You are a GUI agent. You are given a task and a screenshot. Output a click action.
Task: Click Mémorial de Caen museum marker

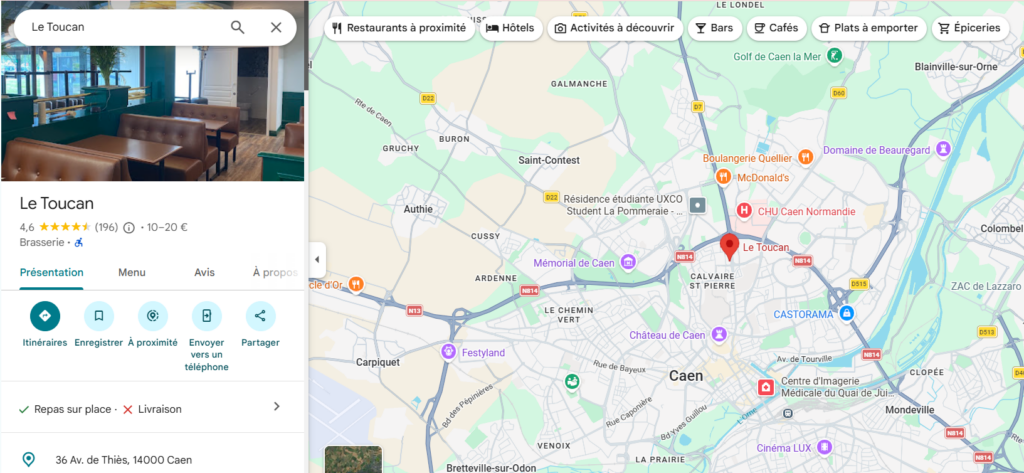point(628,263)
